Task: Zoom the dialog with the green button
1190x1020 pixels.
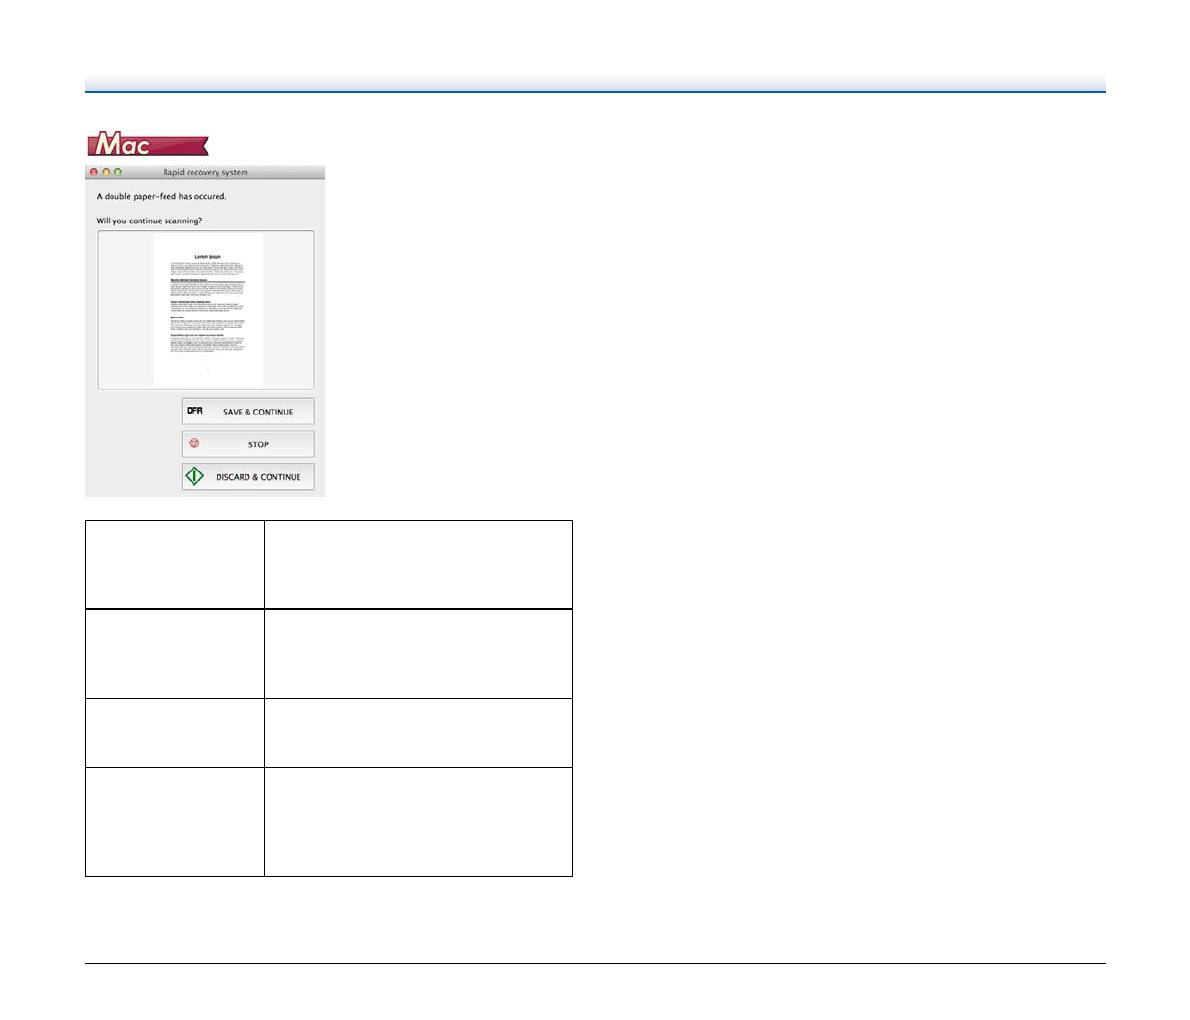Action: pyautogui.click(x=118, y=172)
